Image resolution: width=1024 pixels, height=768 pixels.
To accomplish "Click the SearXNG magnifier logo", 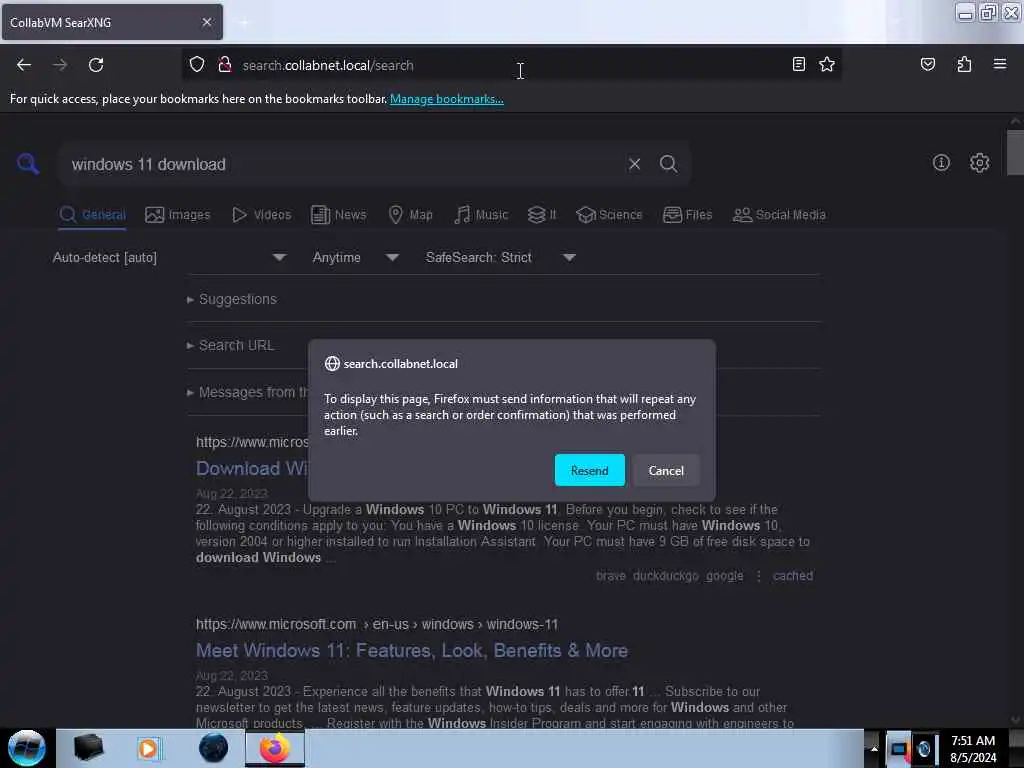I will [27, 163].
